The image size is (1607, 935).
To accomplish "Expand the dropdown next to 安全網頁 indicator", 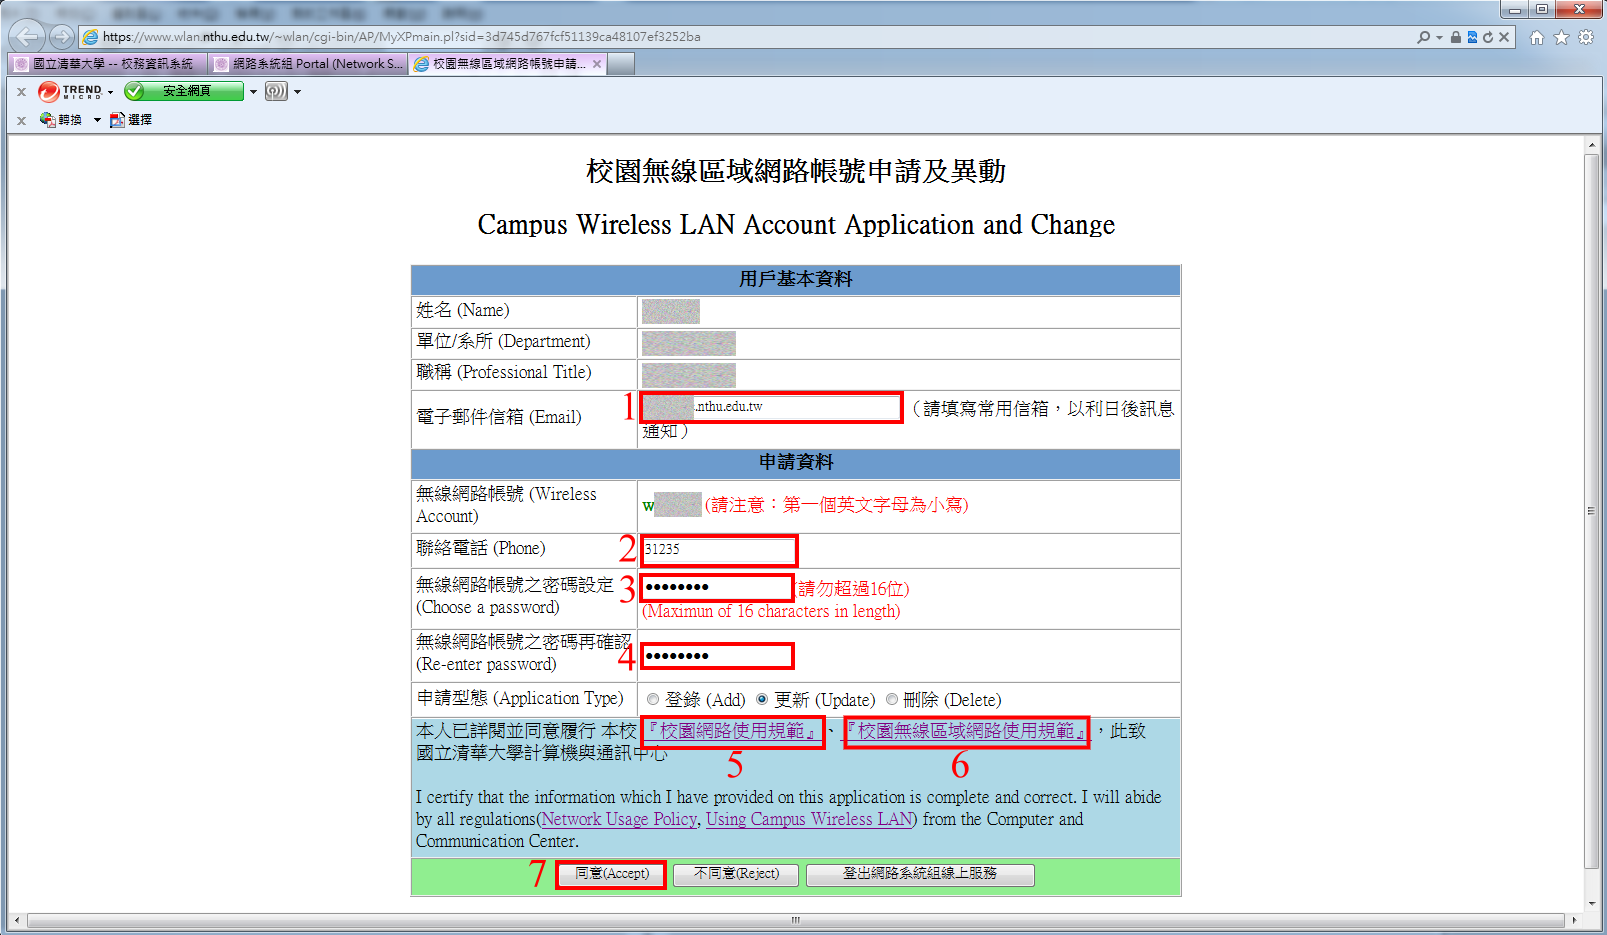I will coord(254,92).
